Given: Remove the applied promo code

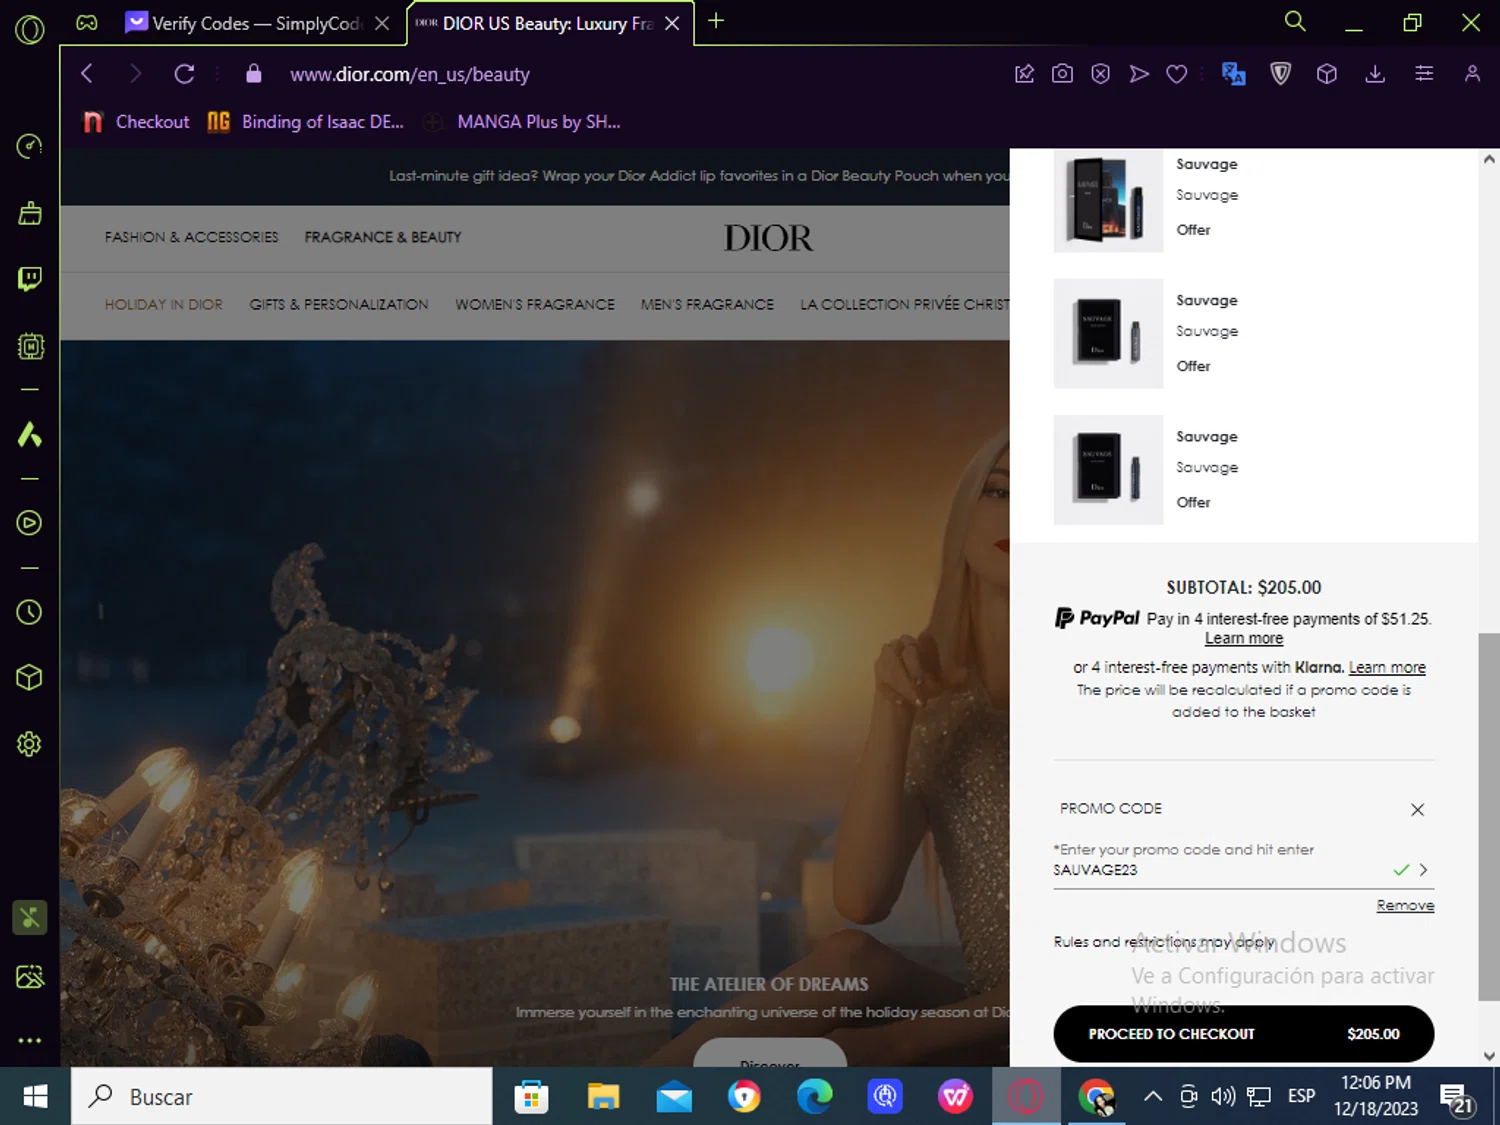Looking at the screenshot, I should 1405,905.
